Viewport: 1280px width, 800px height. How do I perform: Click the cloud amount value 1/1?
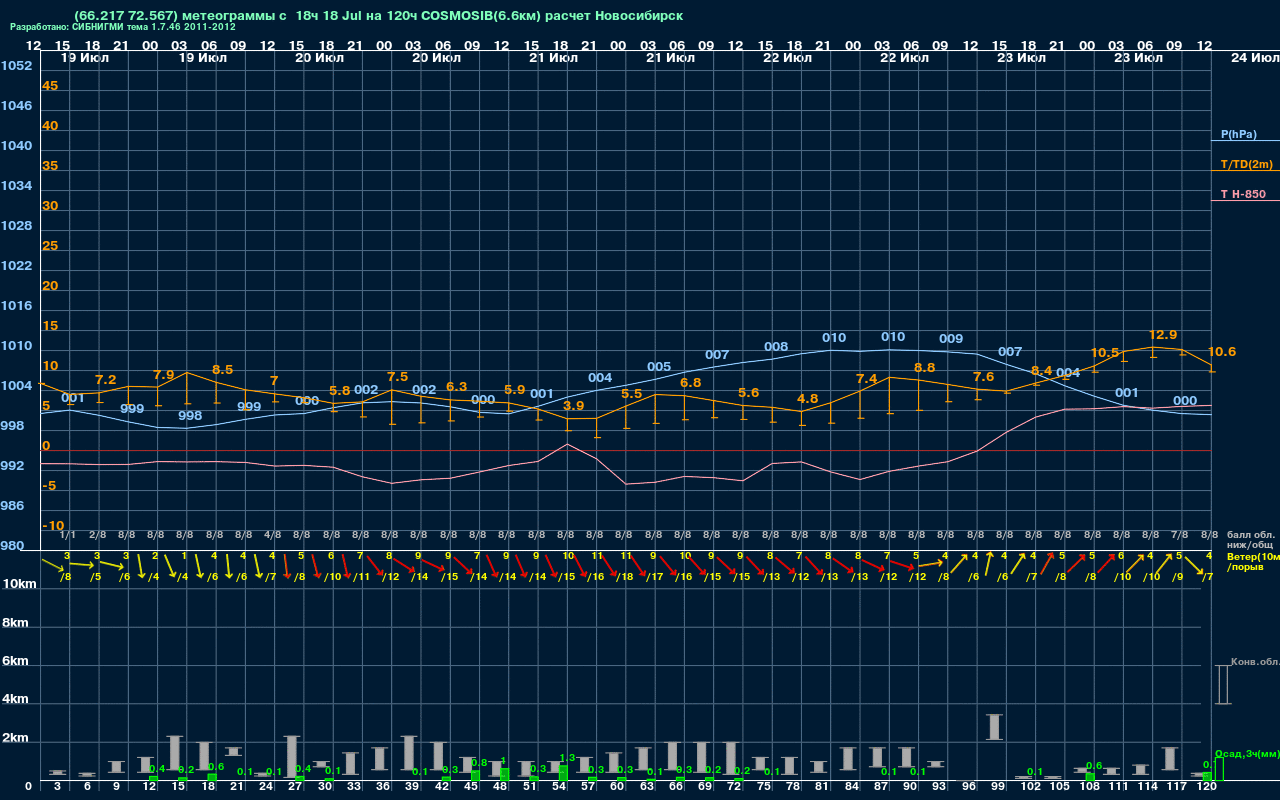pos(68,535)
